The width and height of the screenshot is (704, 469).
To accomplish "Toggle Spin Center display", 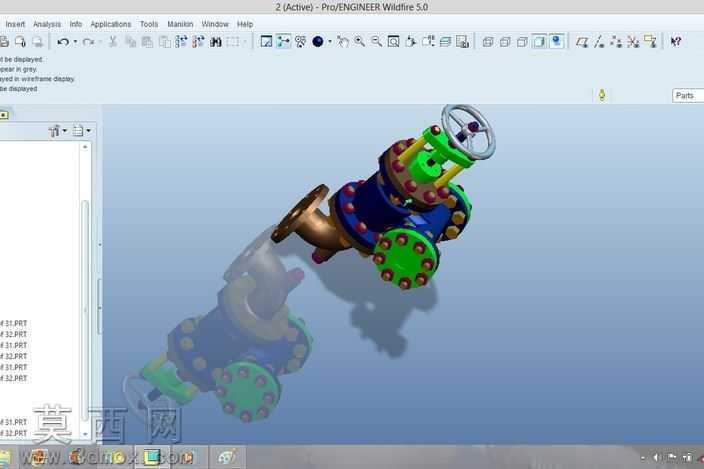I will coord(283,42).
